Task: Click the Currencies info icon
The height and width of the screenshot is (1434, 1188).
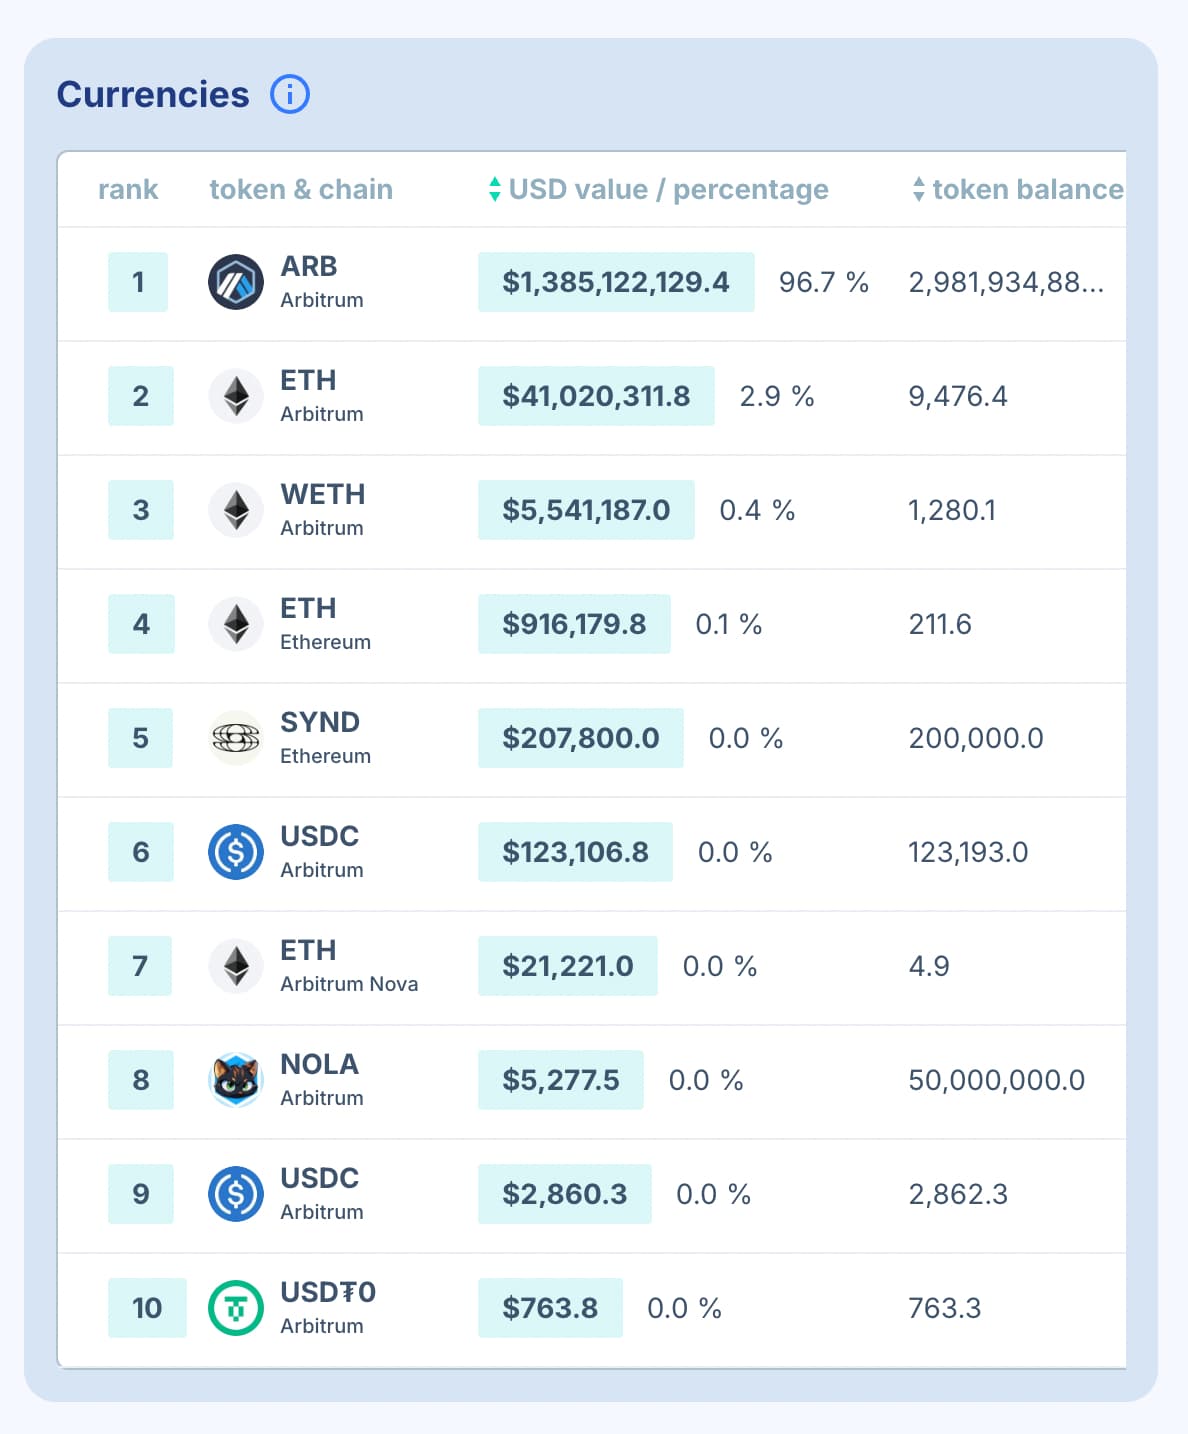Action: click(290, 94)
